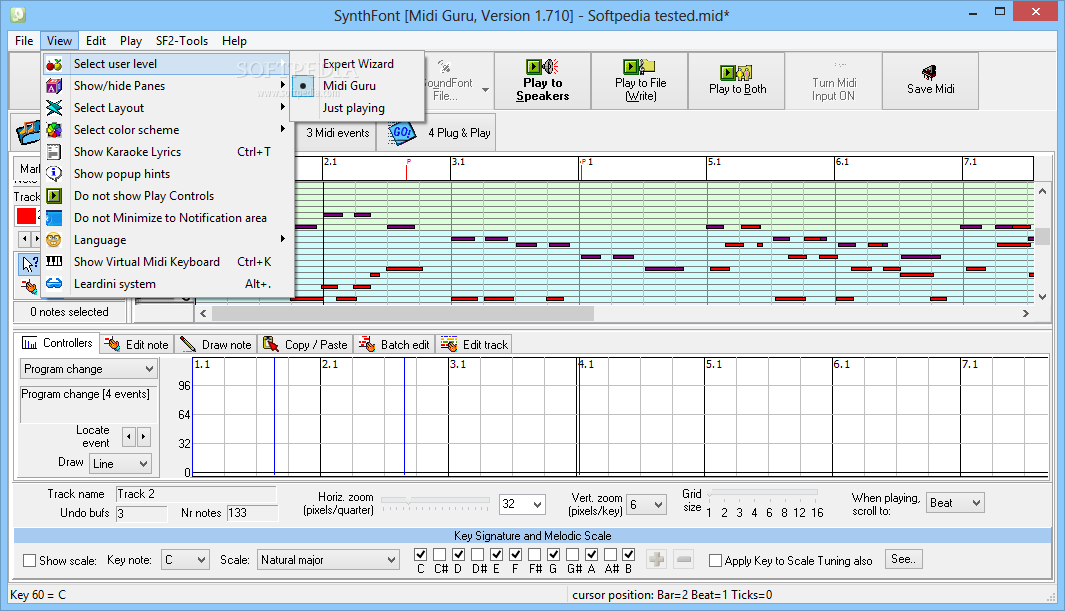Click the Show popup hints icon
This screenshot has height=611, width=1065.
point(54,174)
